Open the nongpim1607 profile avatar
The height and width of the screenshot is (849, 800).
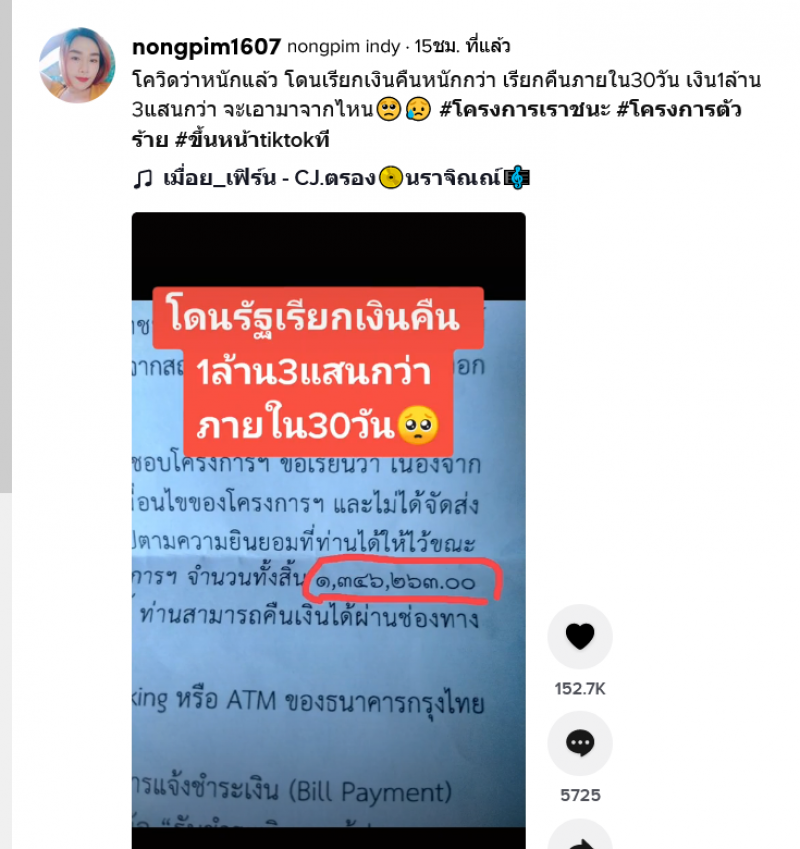(77, 66)
